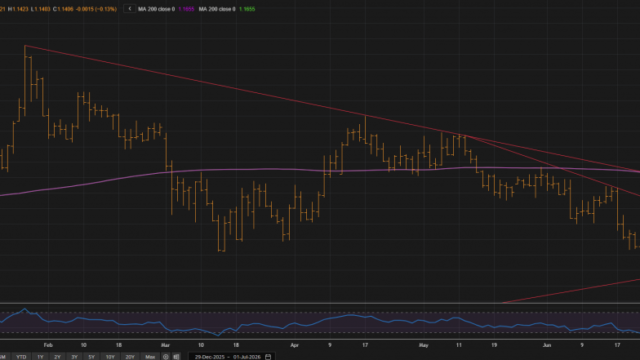The height and width of the screenshot is (360, 640).
Task: Click the Mar label on the time axis
Action: pos(165,345)
